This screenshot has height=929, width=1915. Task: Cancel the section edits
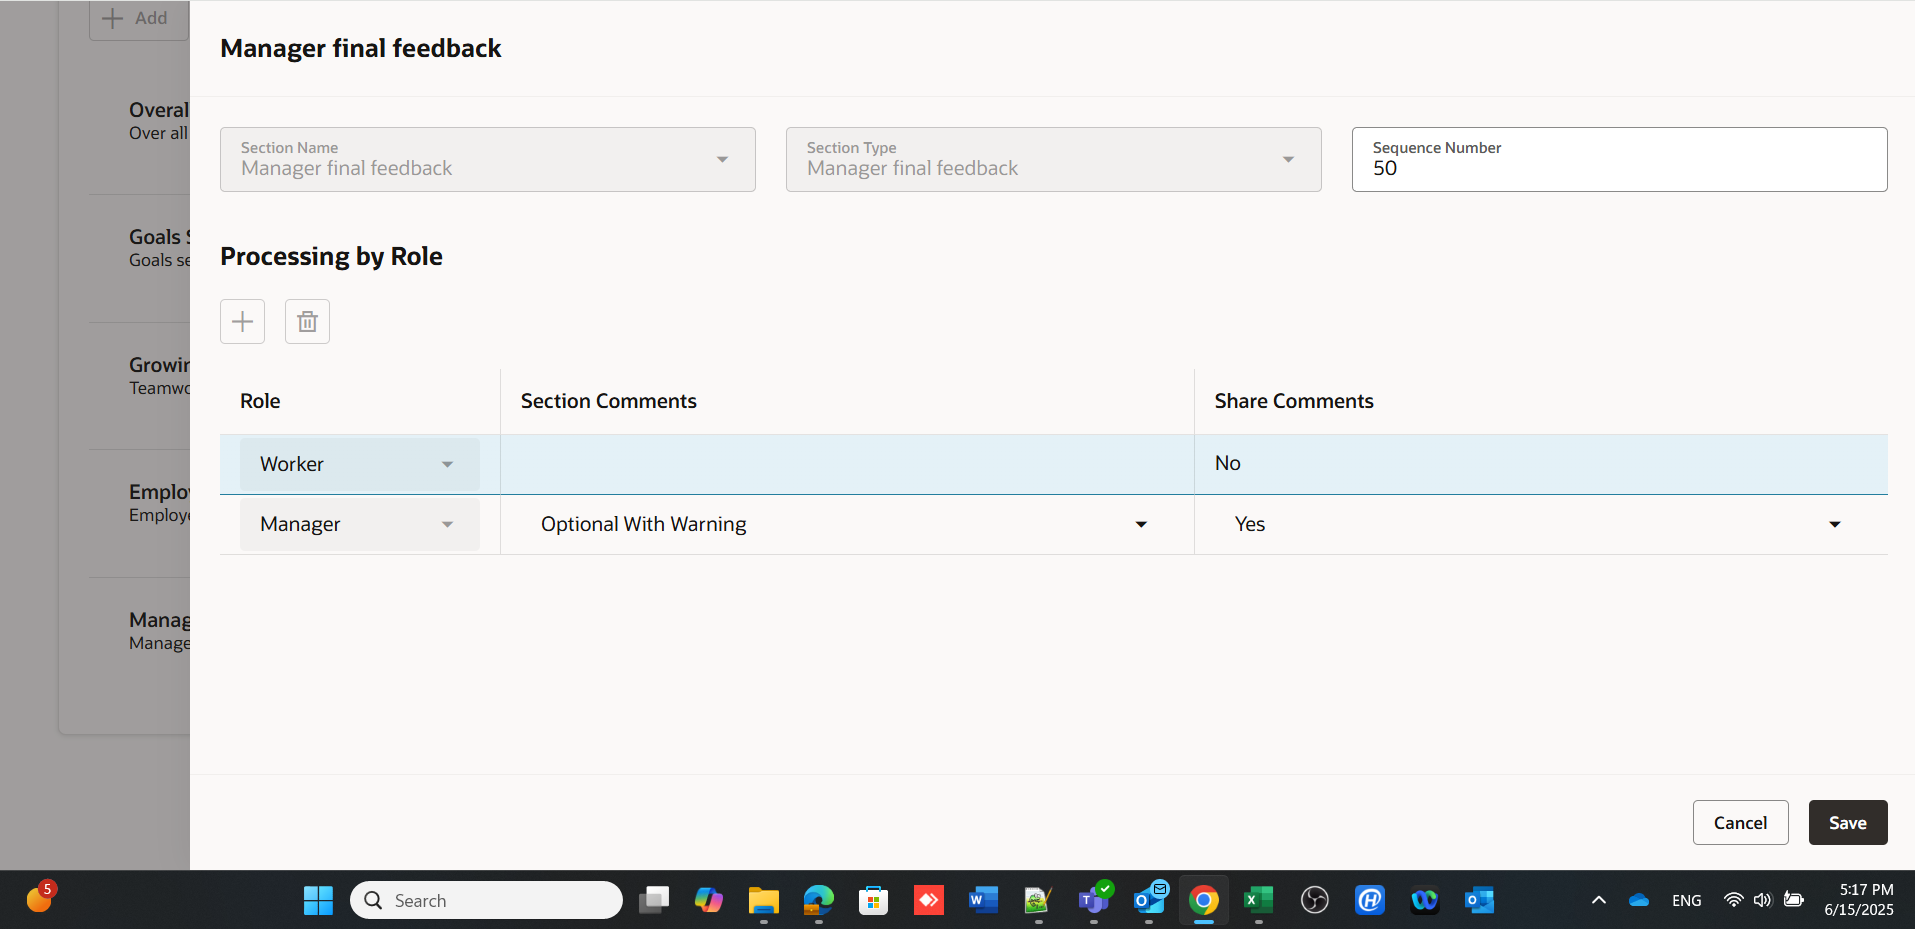[x=1740, y=822]
